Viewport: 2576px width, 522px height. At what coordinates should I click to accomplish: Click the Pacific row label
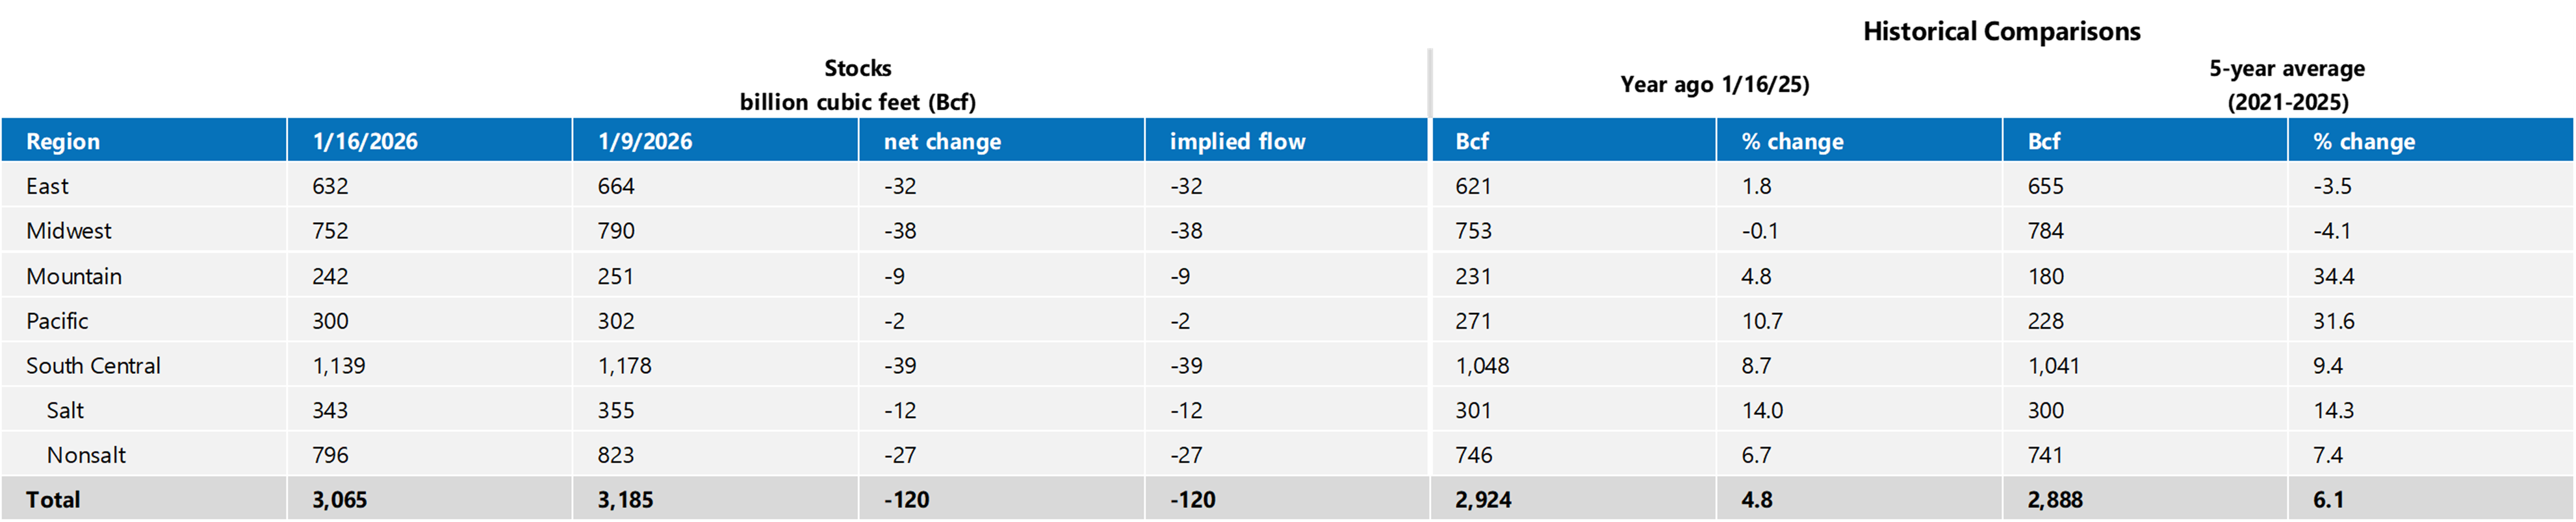tap(57, 321)
